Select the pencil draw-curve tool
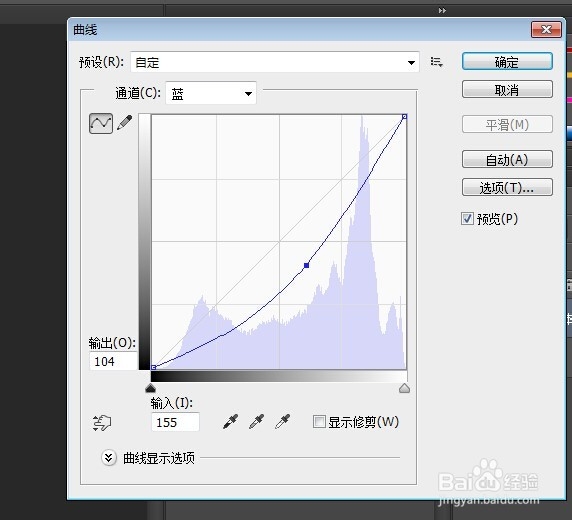The height and width of the screenshot is (520, 572). 125,123
